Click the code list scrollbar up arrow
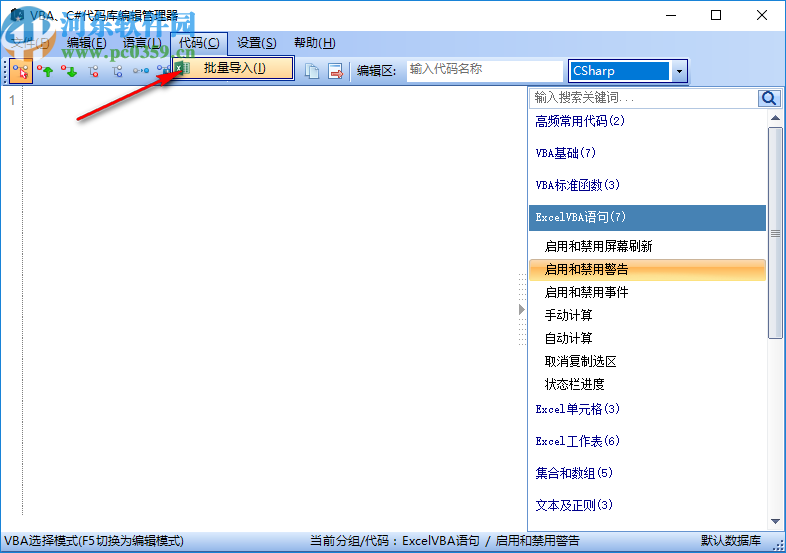Viewport: 786px width, 553px height. point(775,118)
